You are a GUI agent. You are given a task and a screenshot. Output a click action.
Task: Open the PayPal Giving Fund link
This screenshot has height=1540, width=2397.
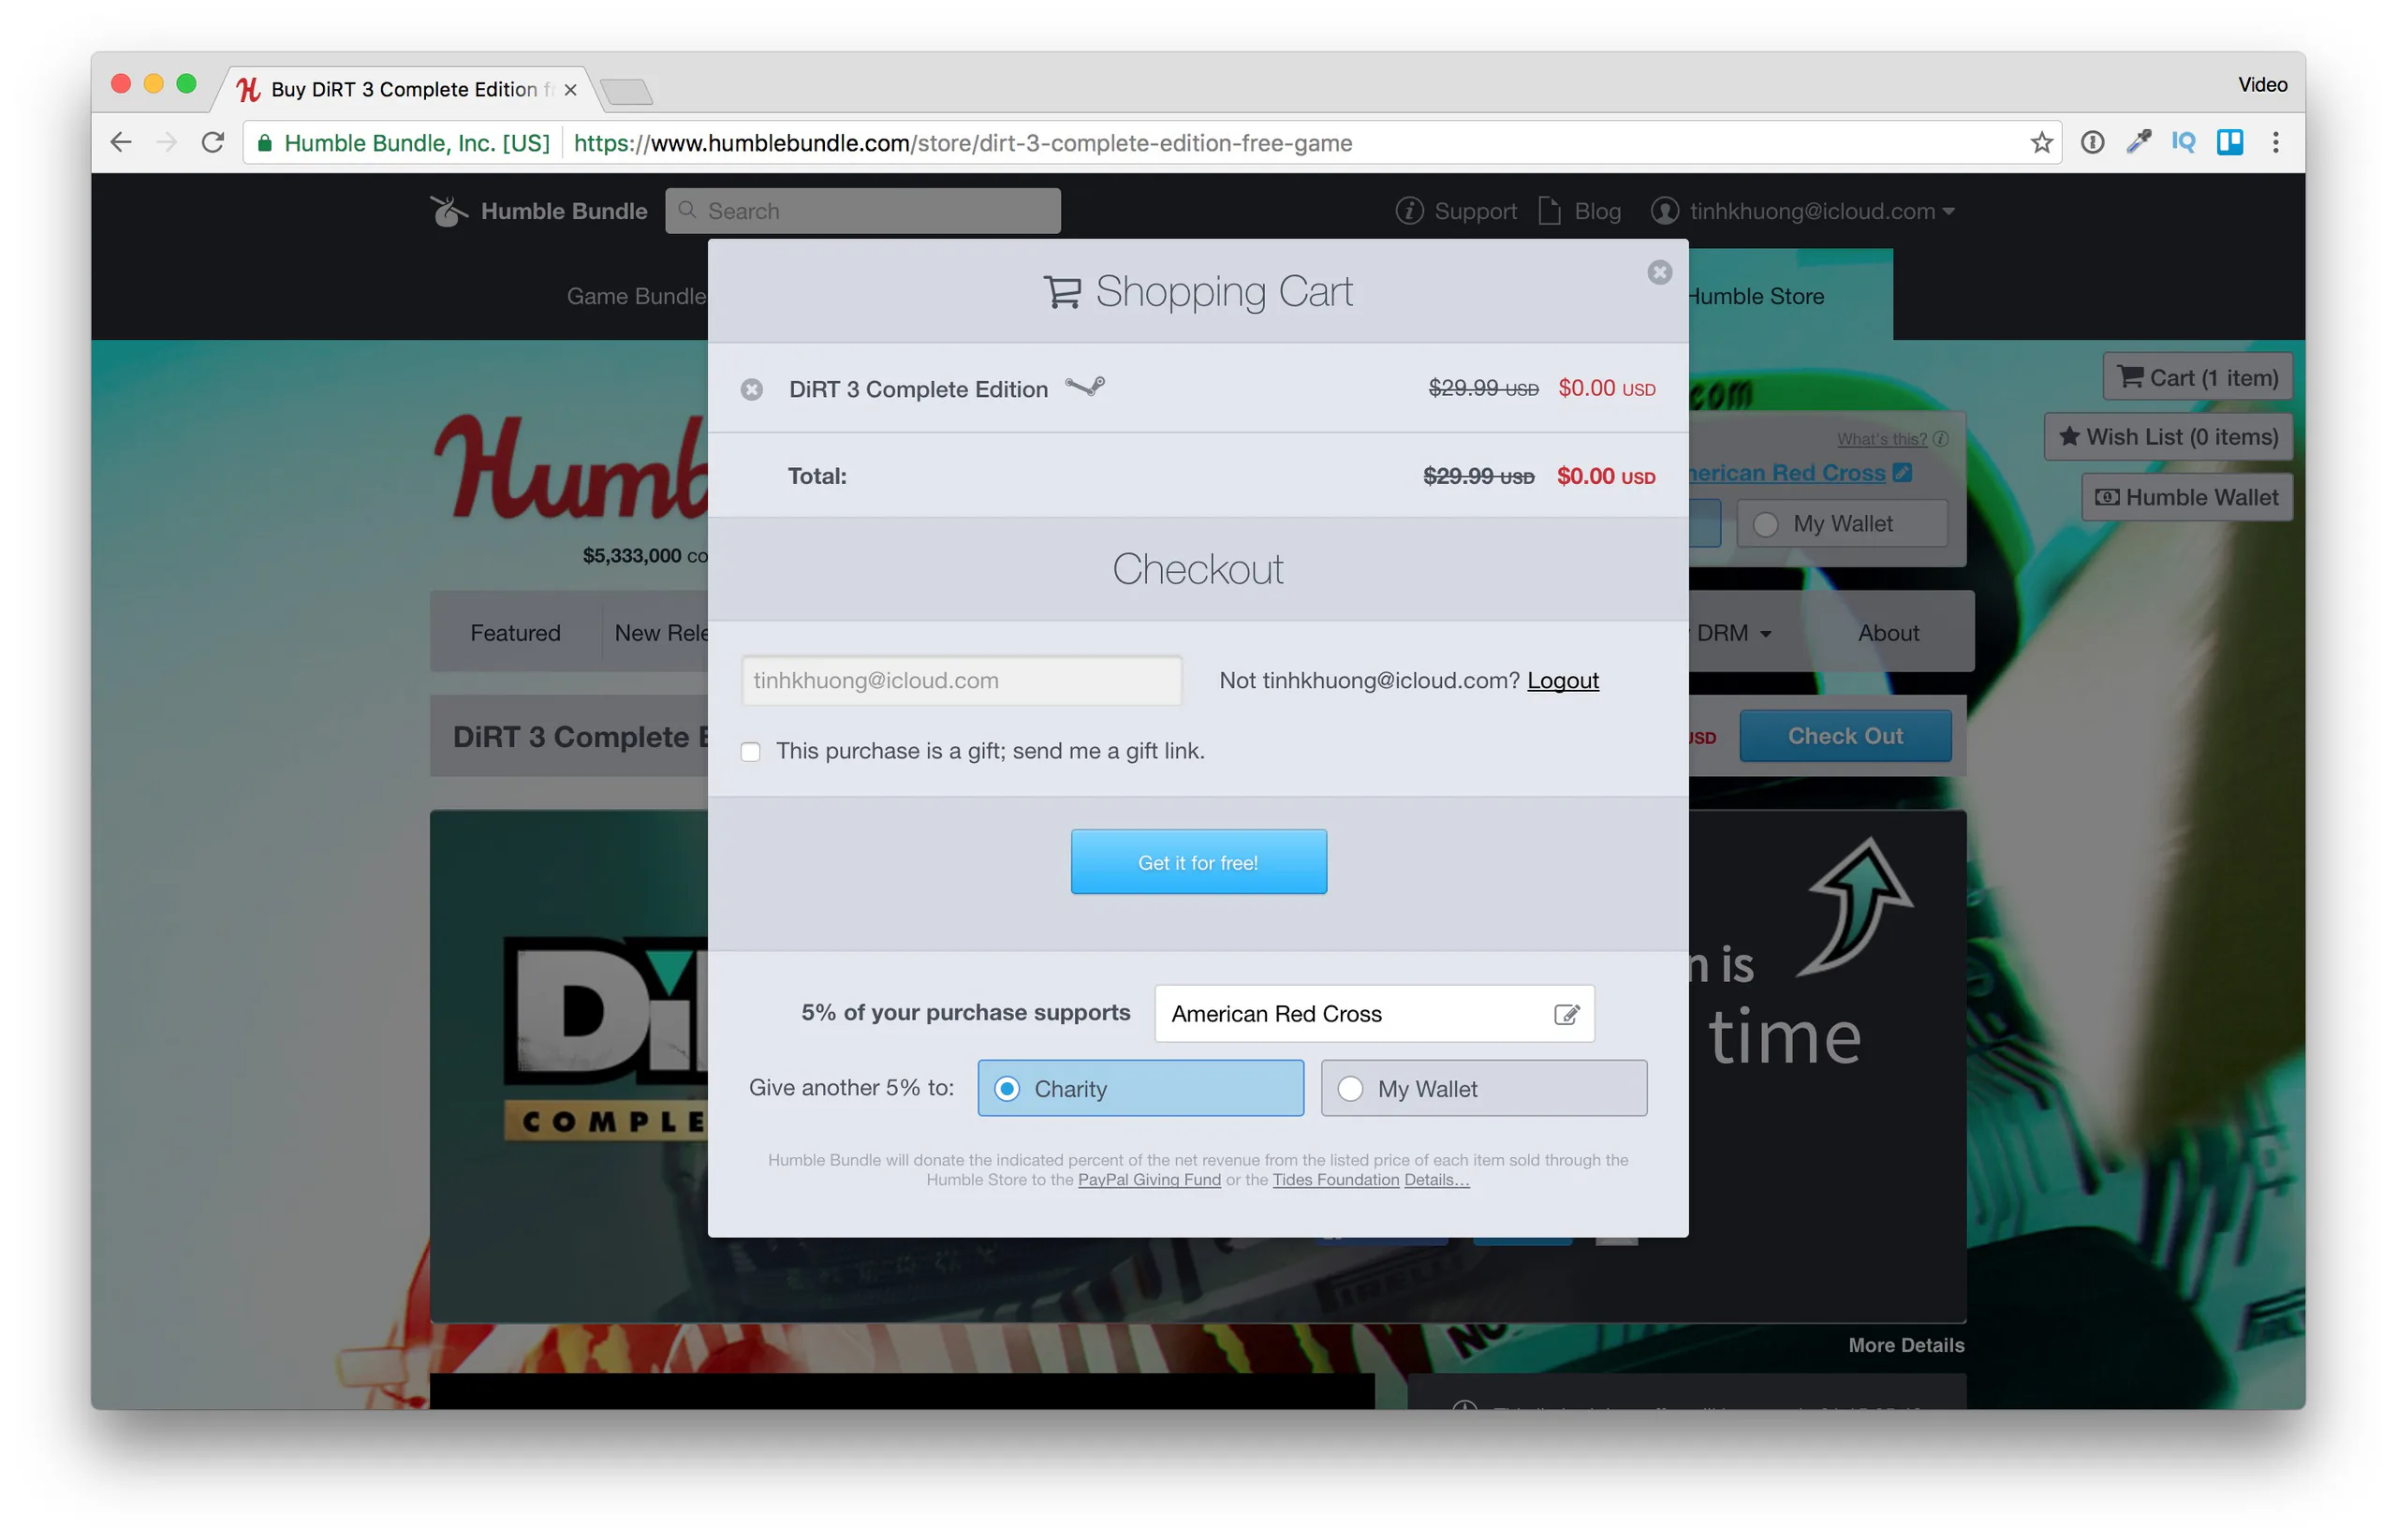pyautogui.click(x=1149, y=1180)
